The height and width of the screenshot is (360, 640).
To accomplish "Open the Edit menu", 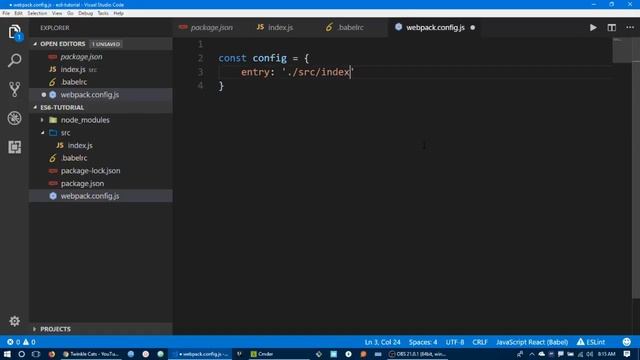I will [18, 13].
